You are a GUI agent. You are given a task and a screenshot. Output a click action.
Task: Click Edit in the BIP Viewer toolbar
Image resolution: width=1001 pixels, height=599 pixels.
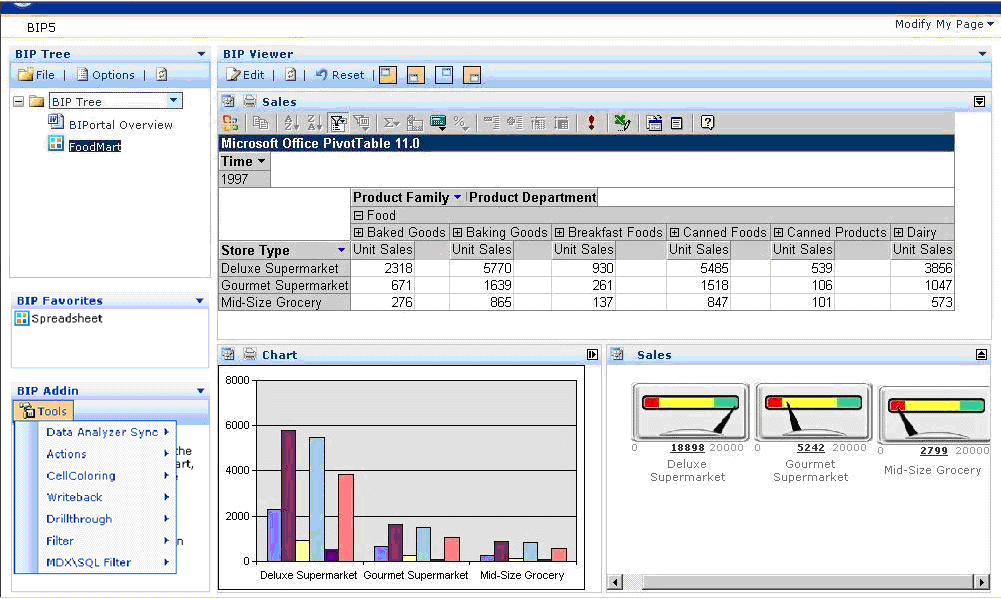pos(245,75)
